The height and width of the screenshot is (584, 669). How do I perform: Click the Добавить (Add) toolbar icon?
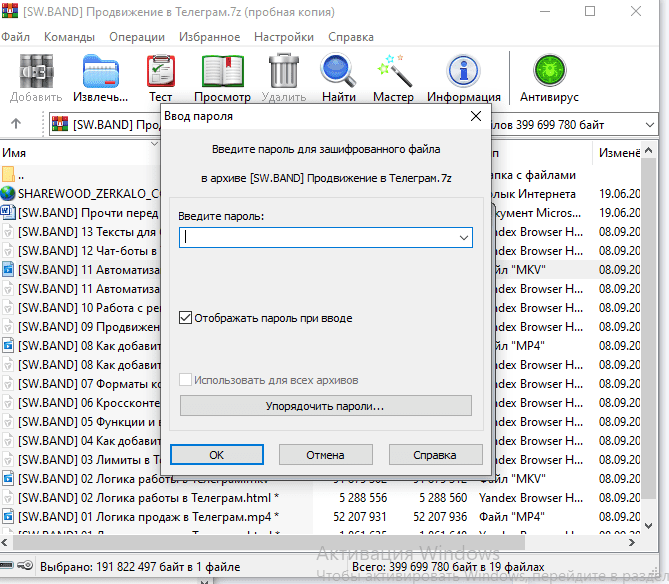(35, 73)
